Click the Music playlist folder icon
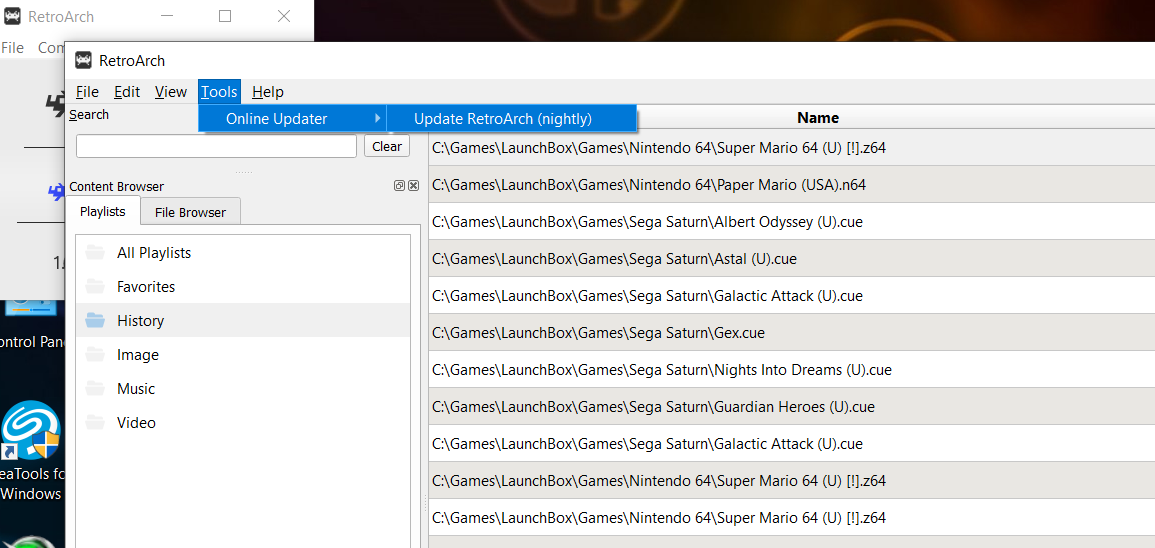 (94, 388)
